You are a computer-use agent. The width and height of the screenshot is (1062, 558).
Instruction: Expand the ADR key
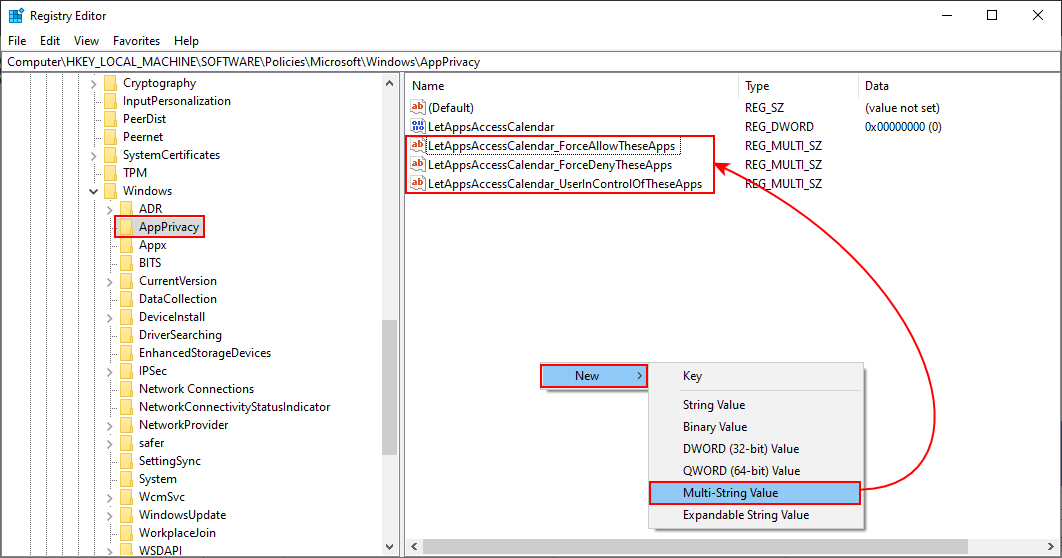pyautogui.click(x=110, y=210)
